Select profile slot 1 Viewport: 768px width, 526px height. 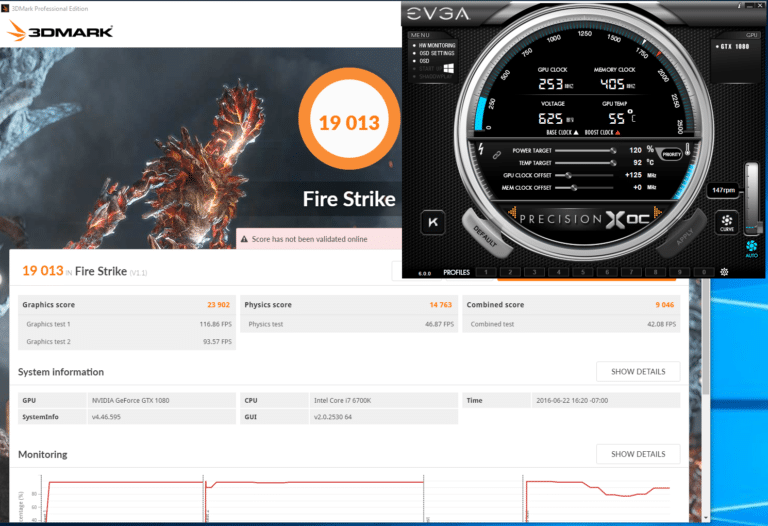pyautogui.click(x=485, y=272)
